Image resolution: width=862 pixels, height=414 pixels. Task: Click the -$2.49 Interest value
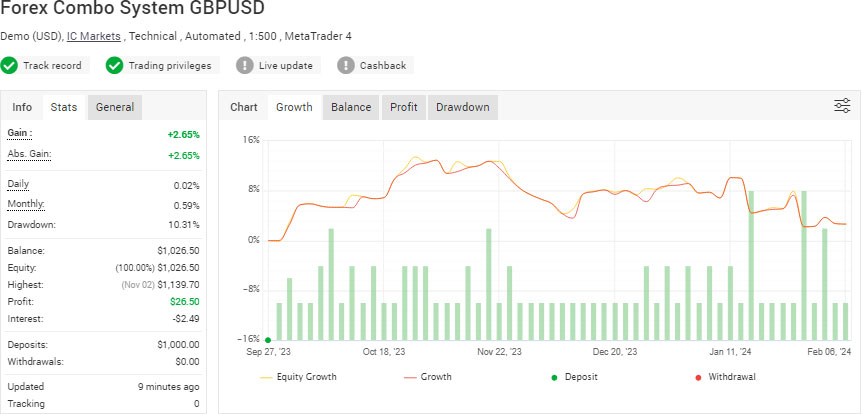pyautogui.click(x=185, y=319)
